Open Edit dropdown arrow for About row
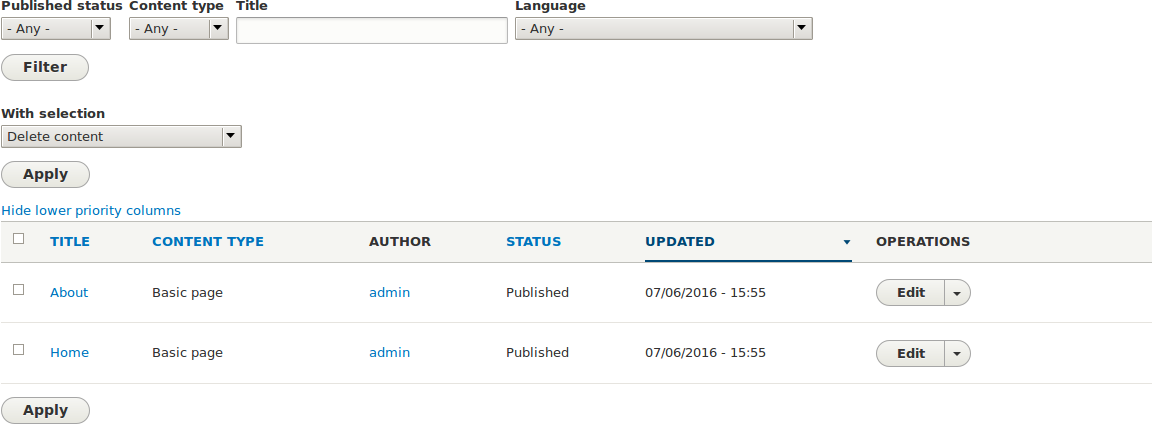The width and height of the screenshot is (1152, 424). (958, 293)
